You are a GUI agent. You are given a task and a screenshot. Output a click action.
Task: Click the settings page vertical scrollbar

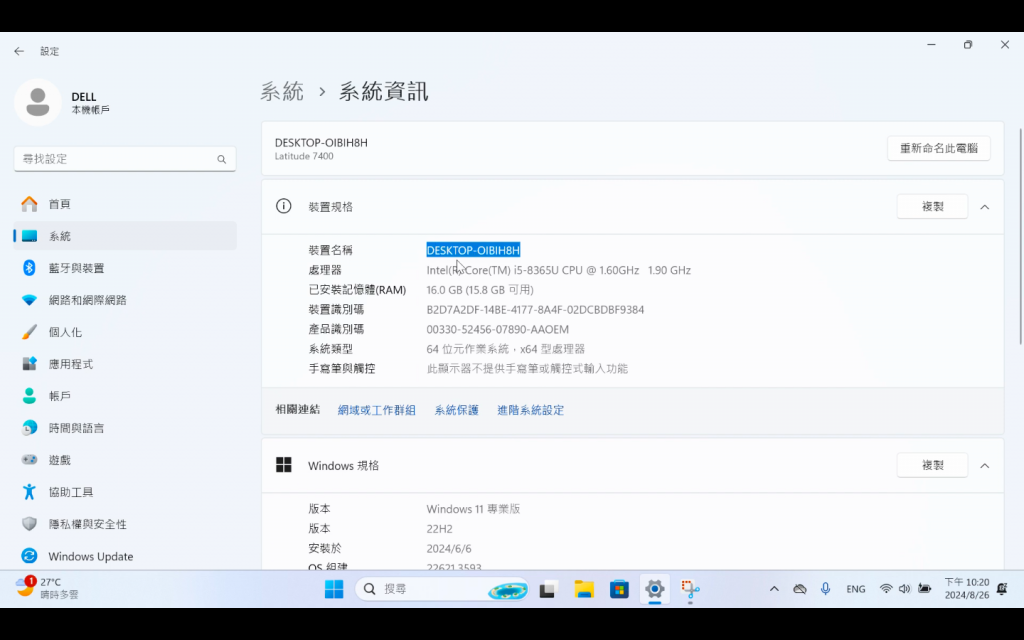(x=1021, y=236)
